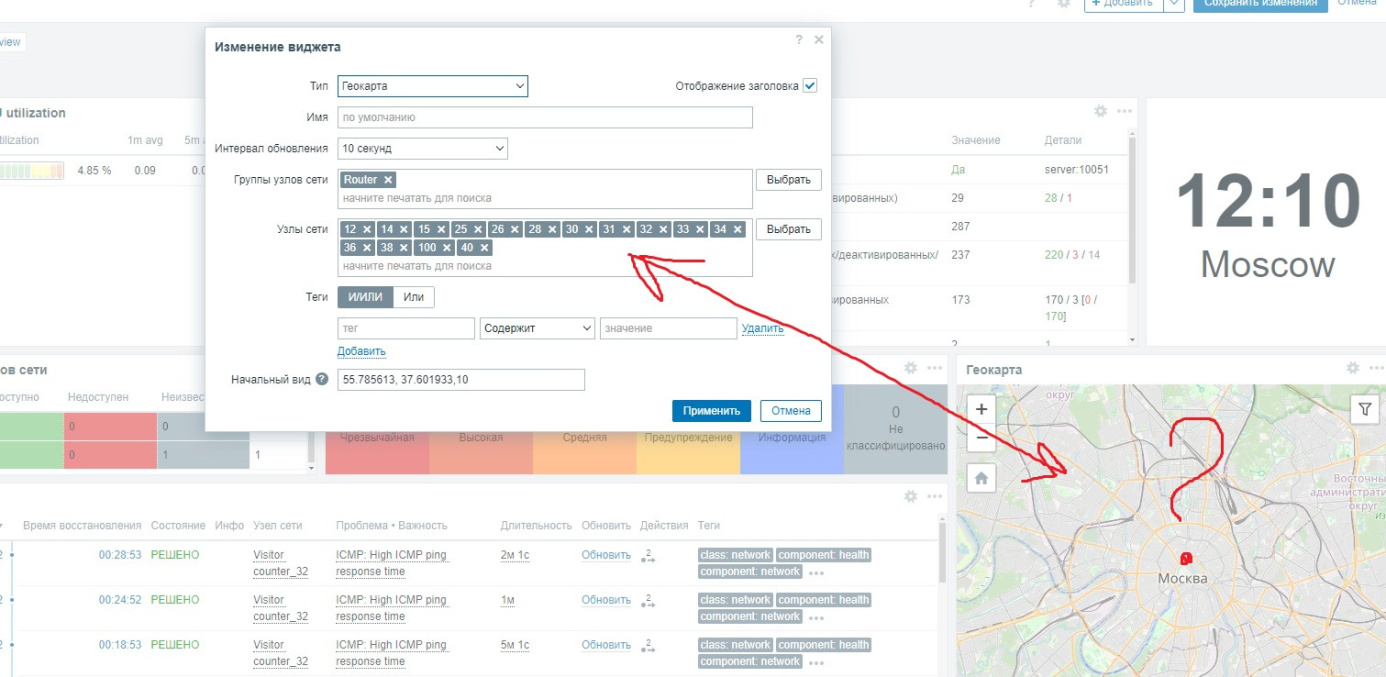Screen dimensions: 1386x677
Task: Click Выбрать for Узлы сети
Action: (x=789, y=230)
